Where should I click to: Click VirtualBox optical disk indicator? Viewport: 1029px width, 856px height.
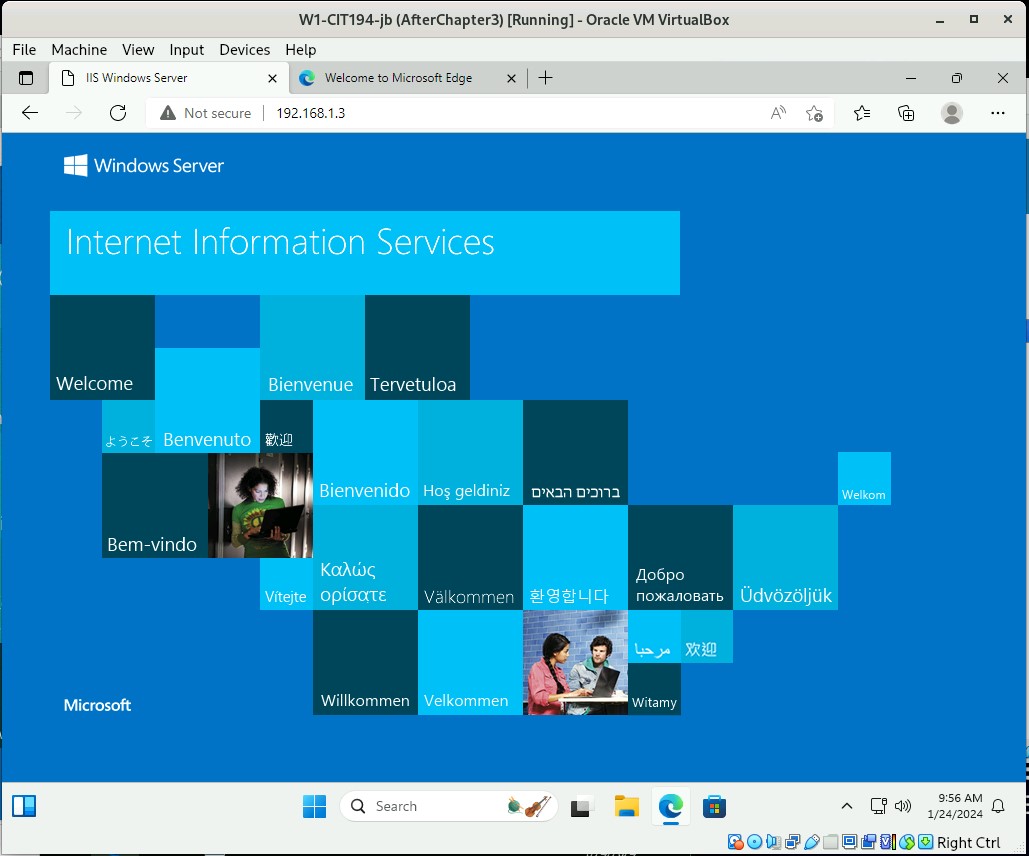(x=755, y=842)
